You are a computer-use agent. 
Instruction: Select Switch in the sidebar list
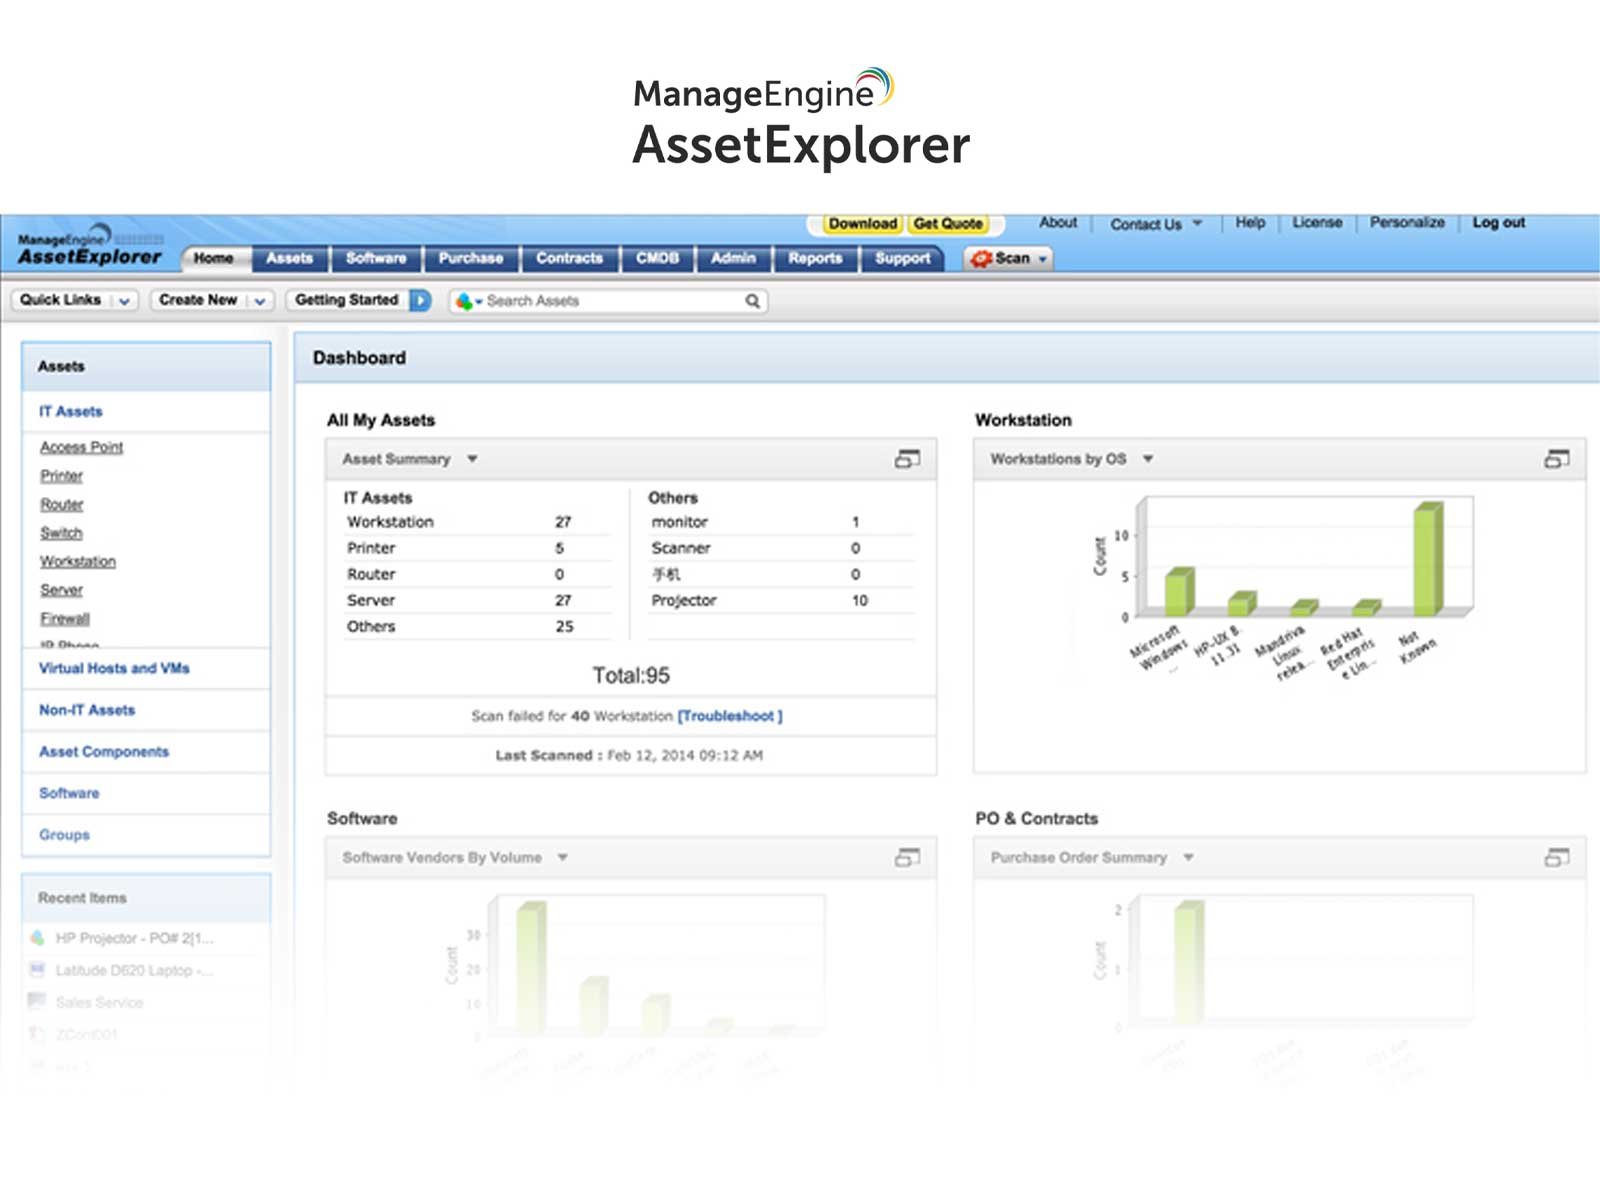click(61, 533)
